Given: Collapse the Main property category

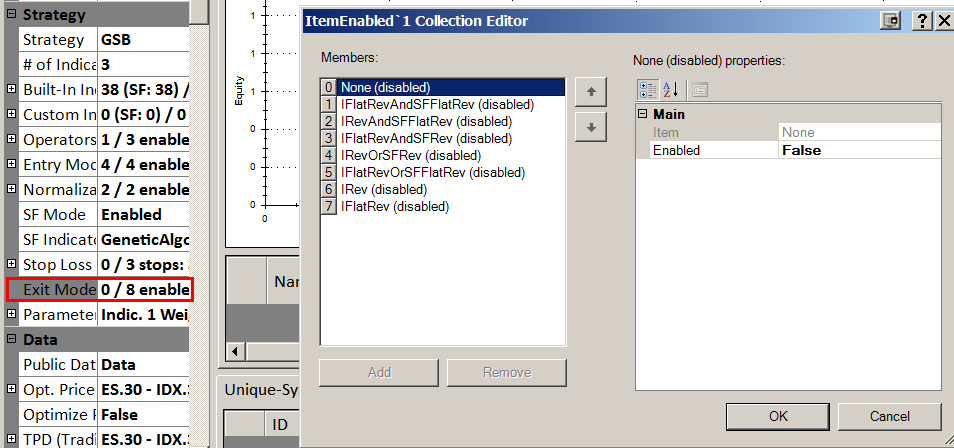Looking at the screenshot, I should [x=643, y=115].
